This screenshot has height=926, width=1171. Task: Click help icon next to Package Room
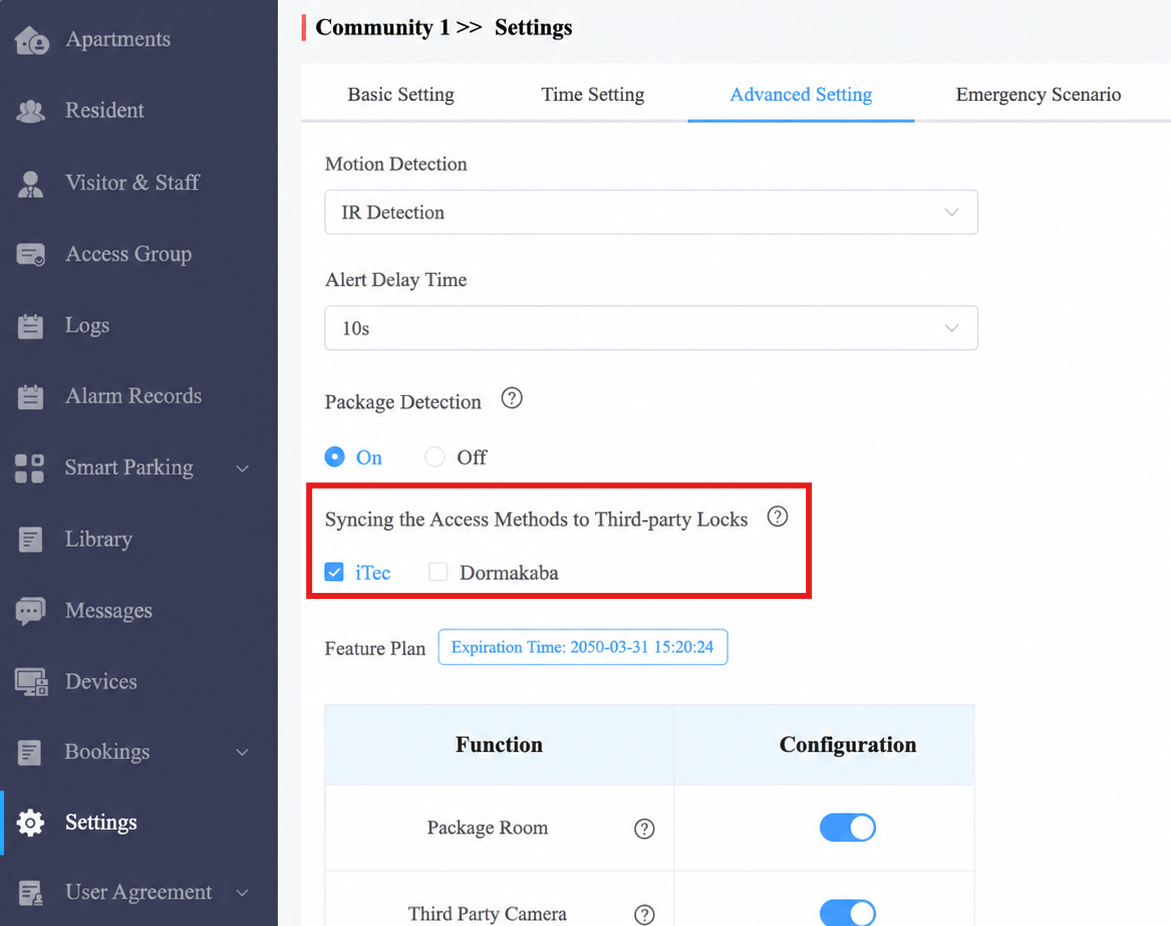(644, 829)
